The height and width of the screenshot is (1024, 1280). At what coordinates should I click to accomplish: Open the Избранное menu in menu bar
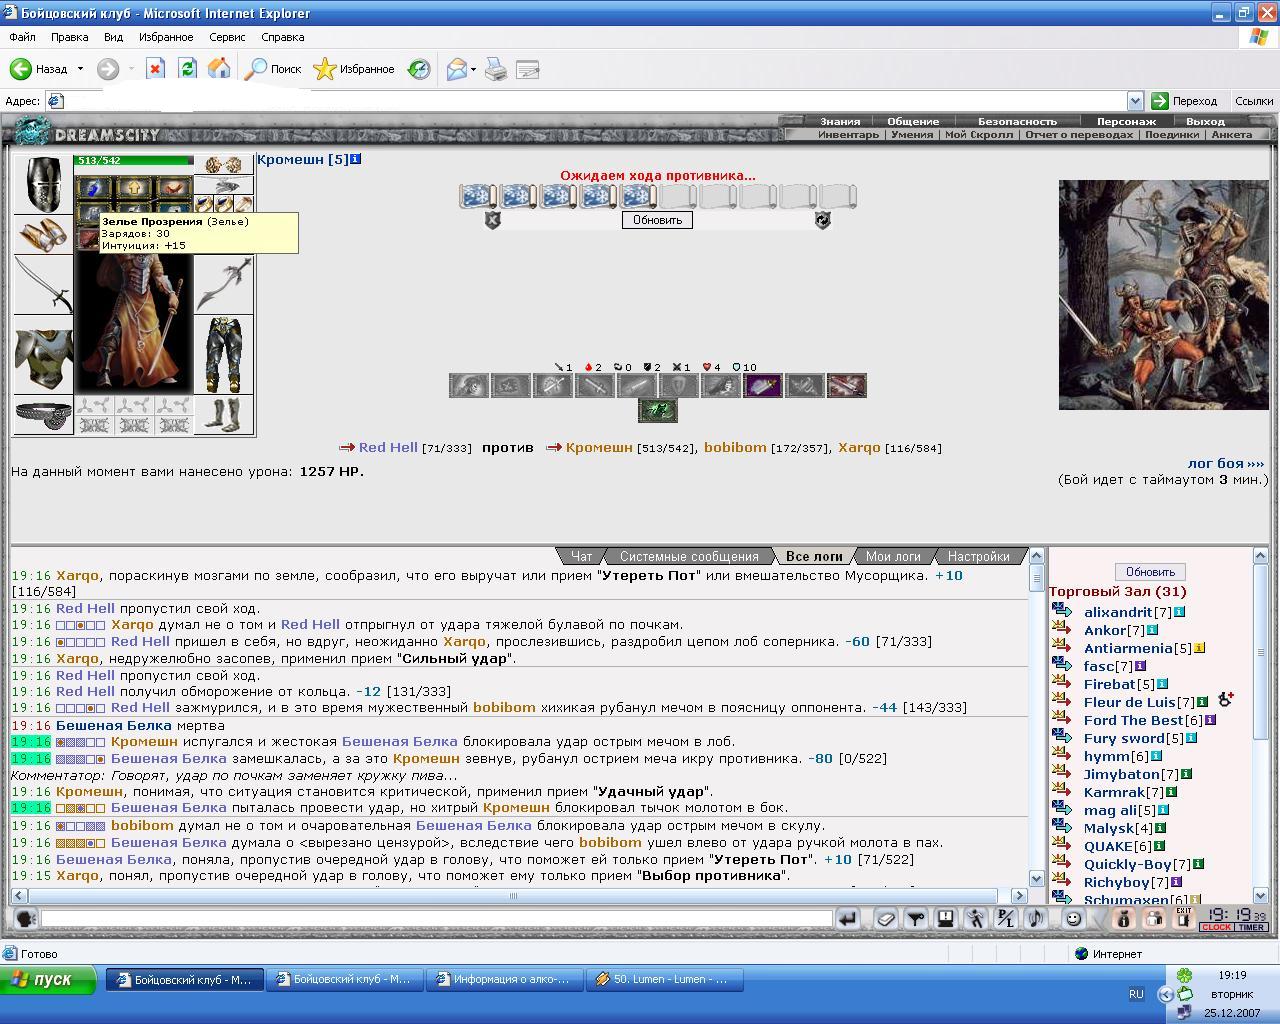coord(166,37)
